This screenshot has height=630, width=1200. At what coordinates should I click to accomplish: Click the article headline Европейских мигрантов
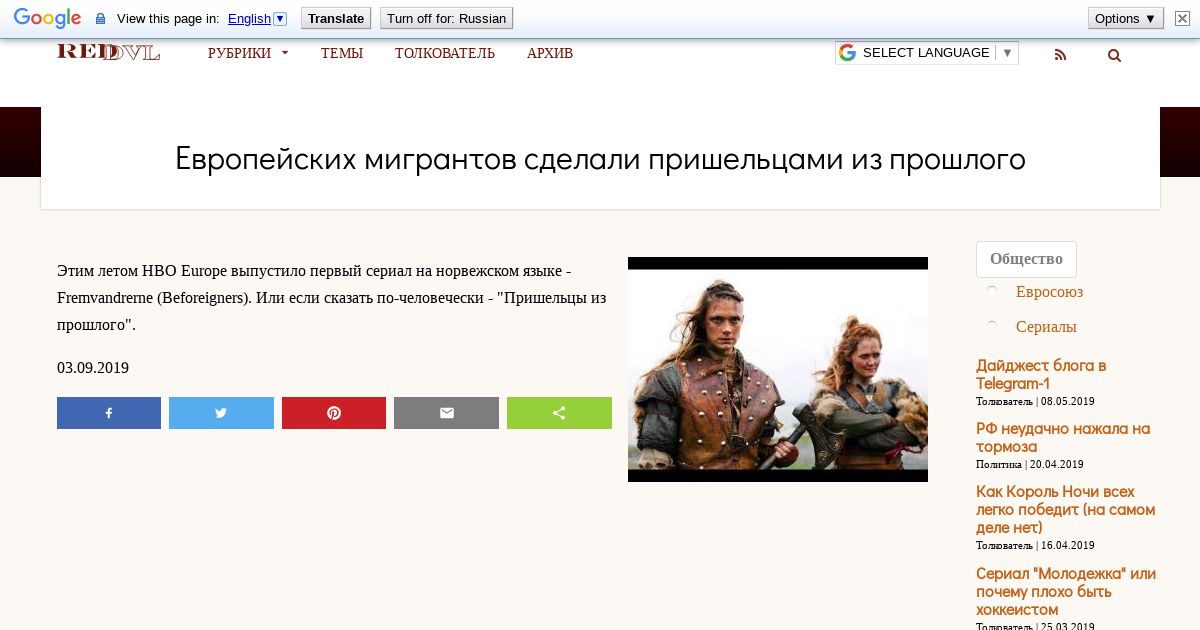(x=600, y=159)
